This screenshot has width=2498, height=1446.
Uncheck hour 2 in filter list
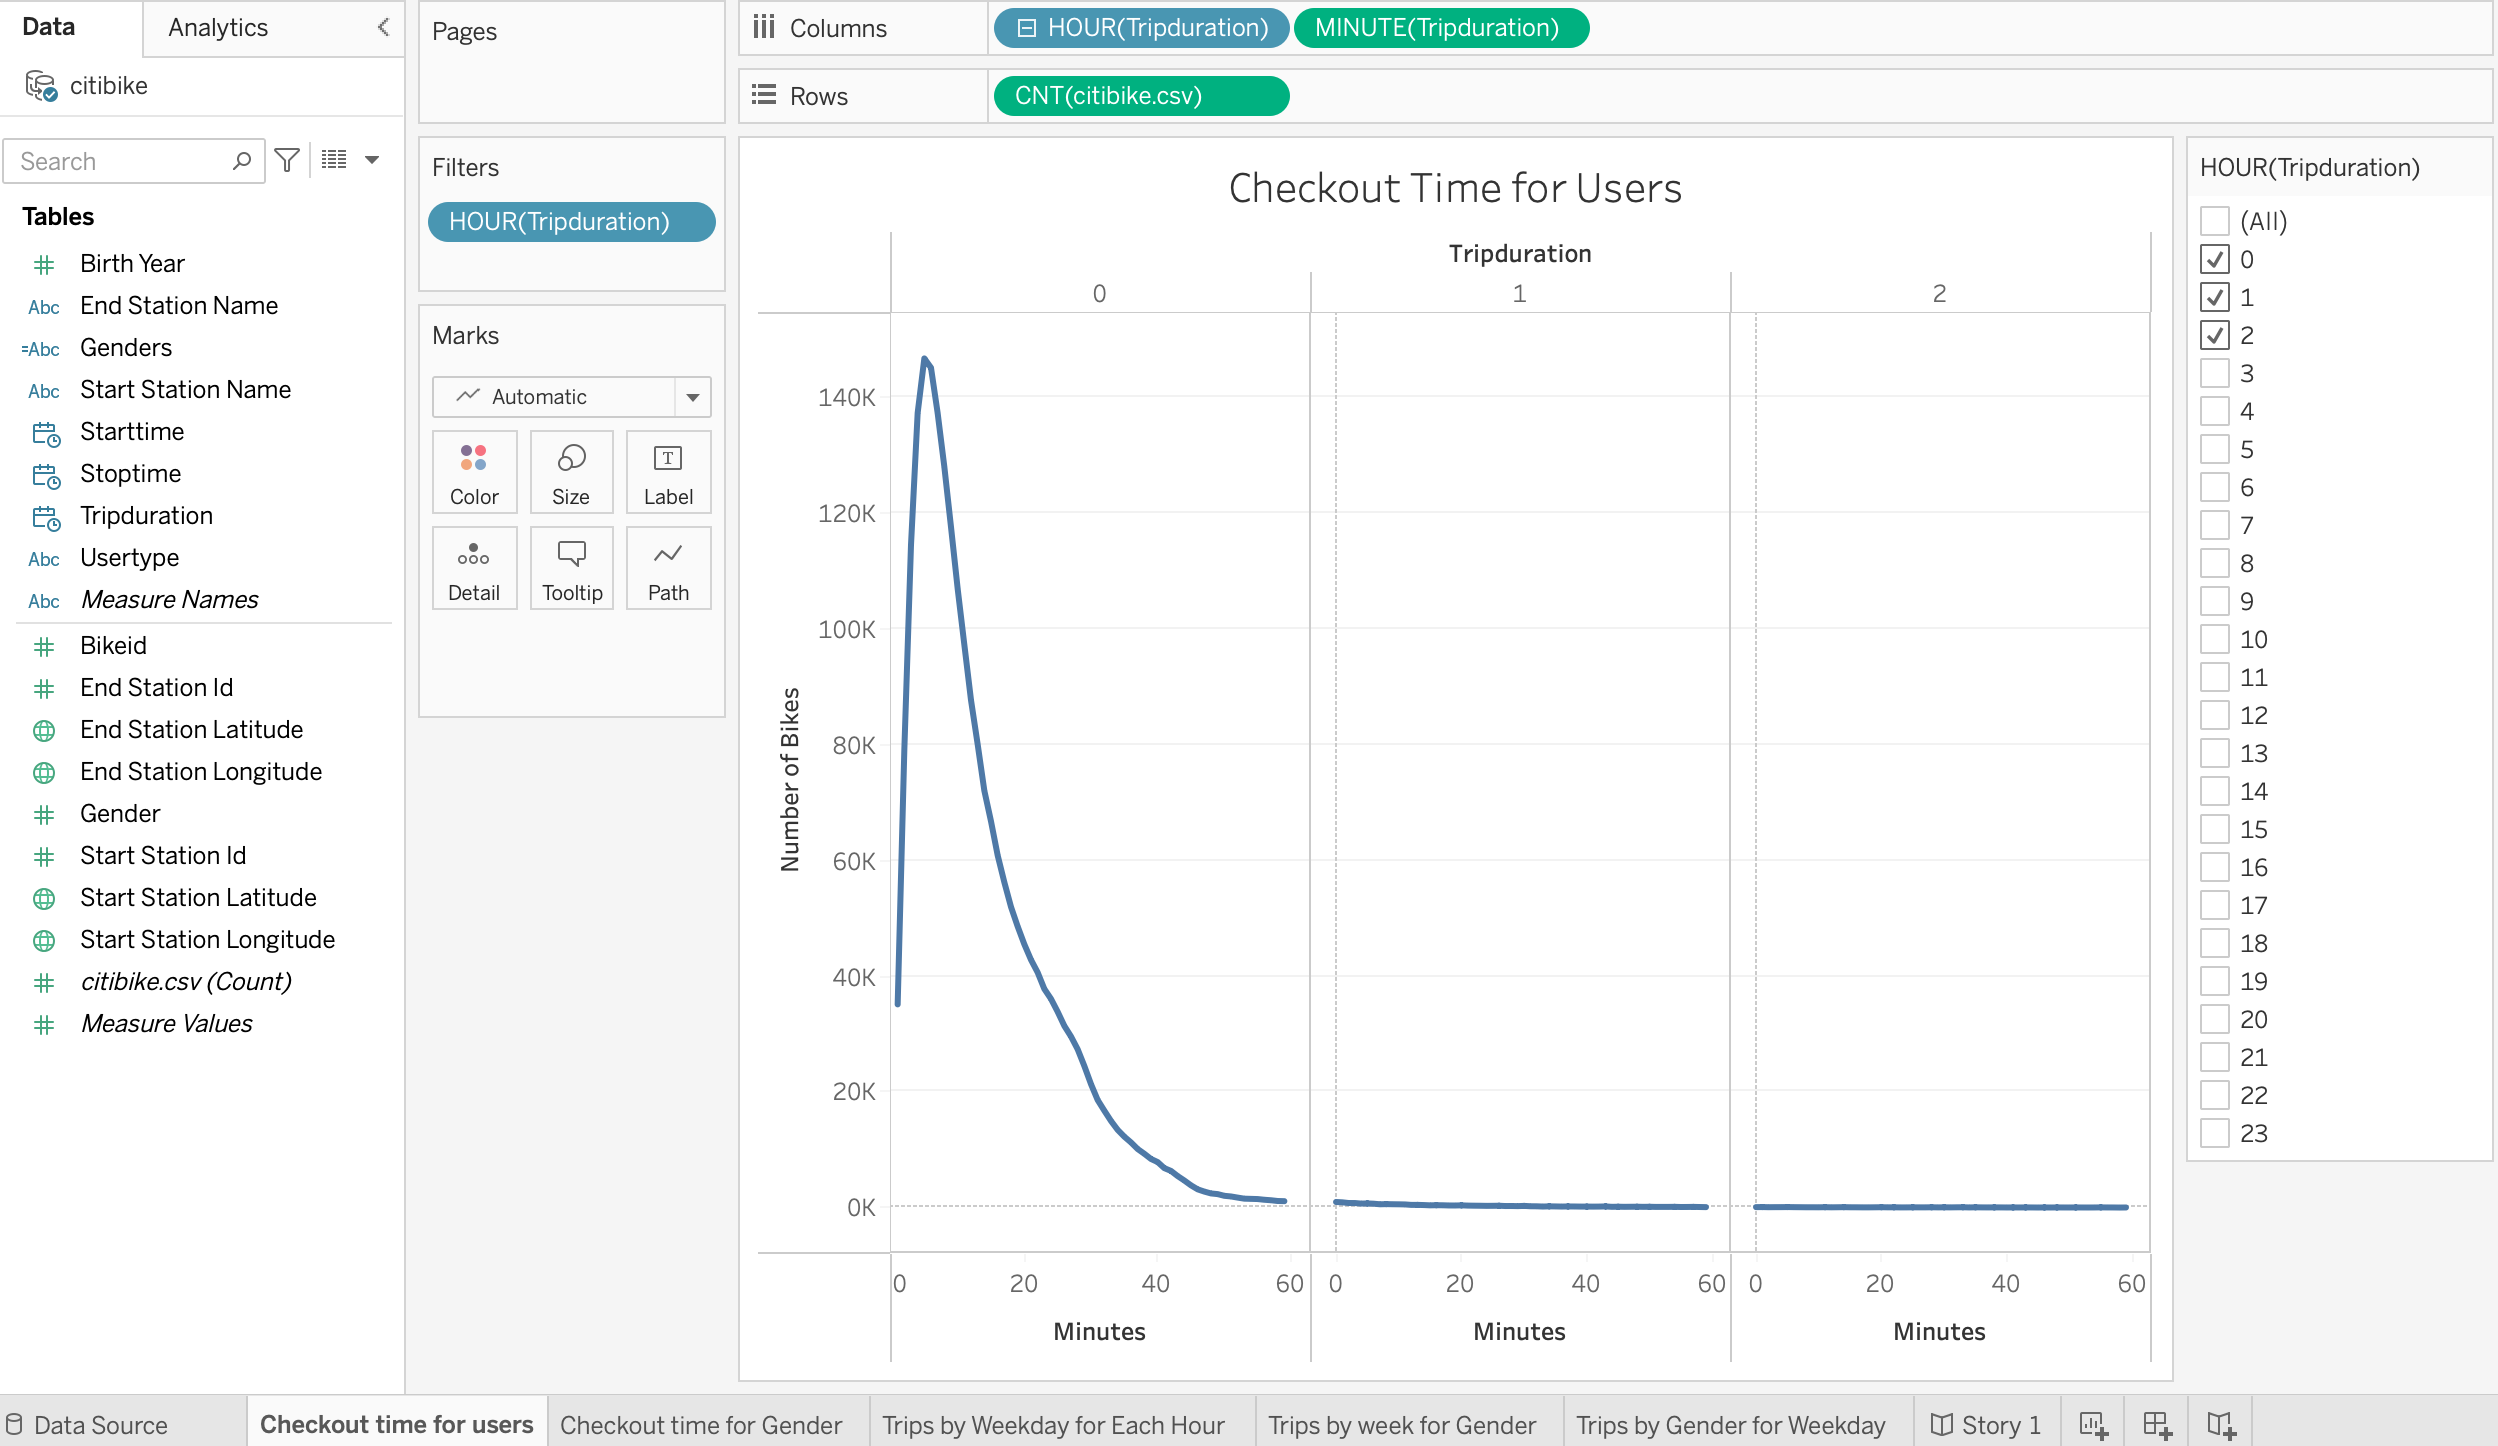[x=2215, y=335]
